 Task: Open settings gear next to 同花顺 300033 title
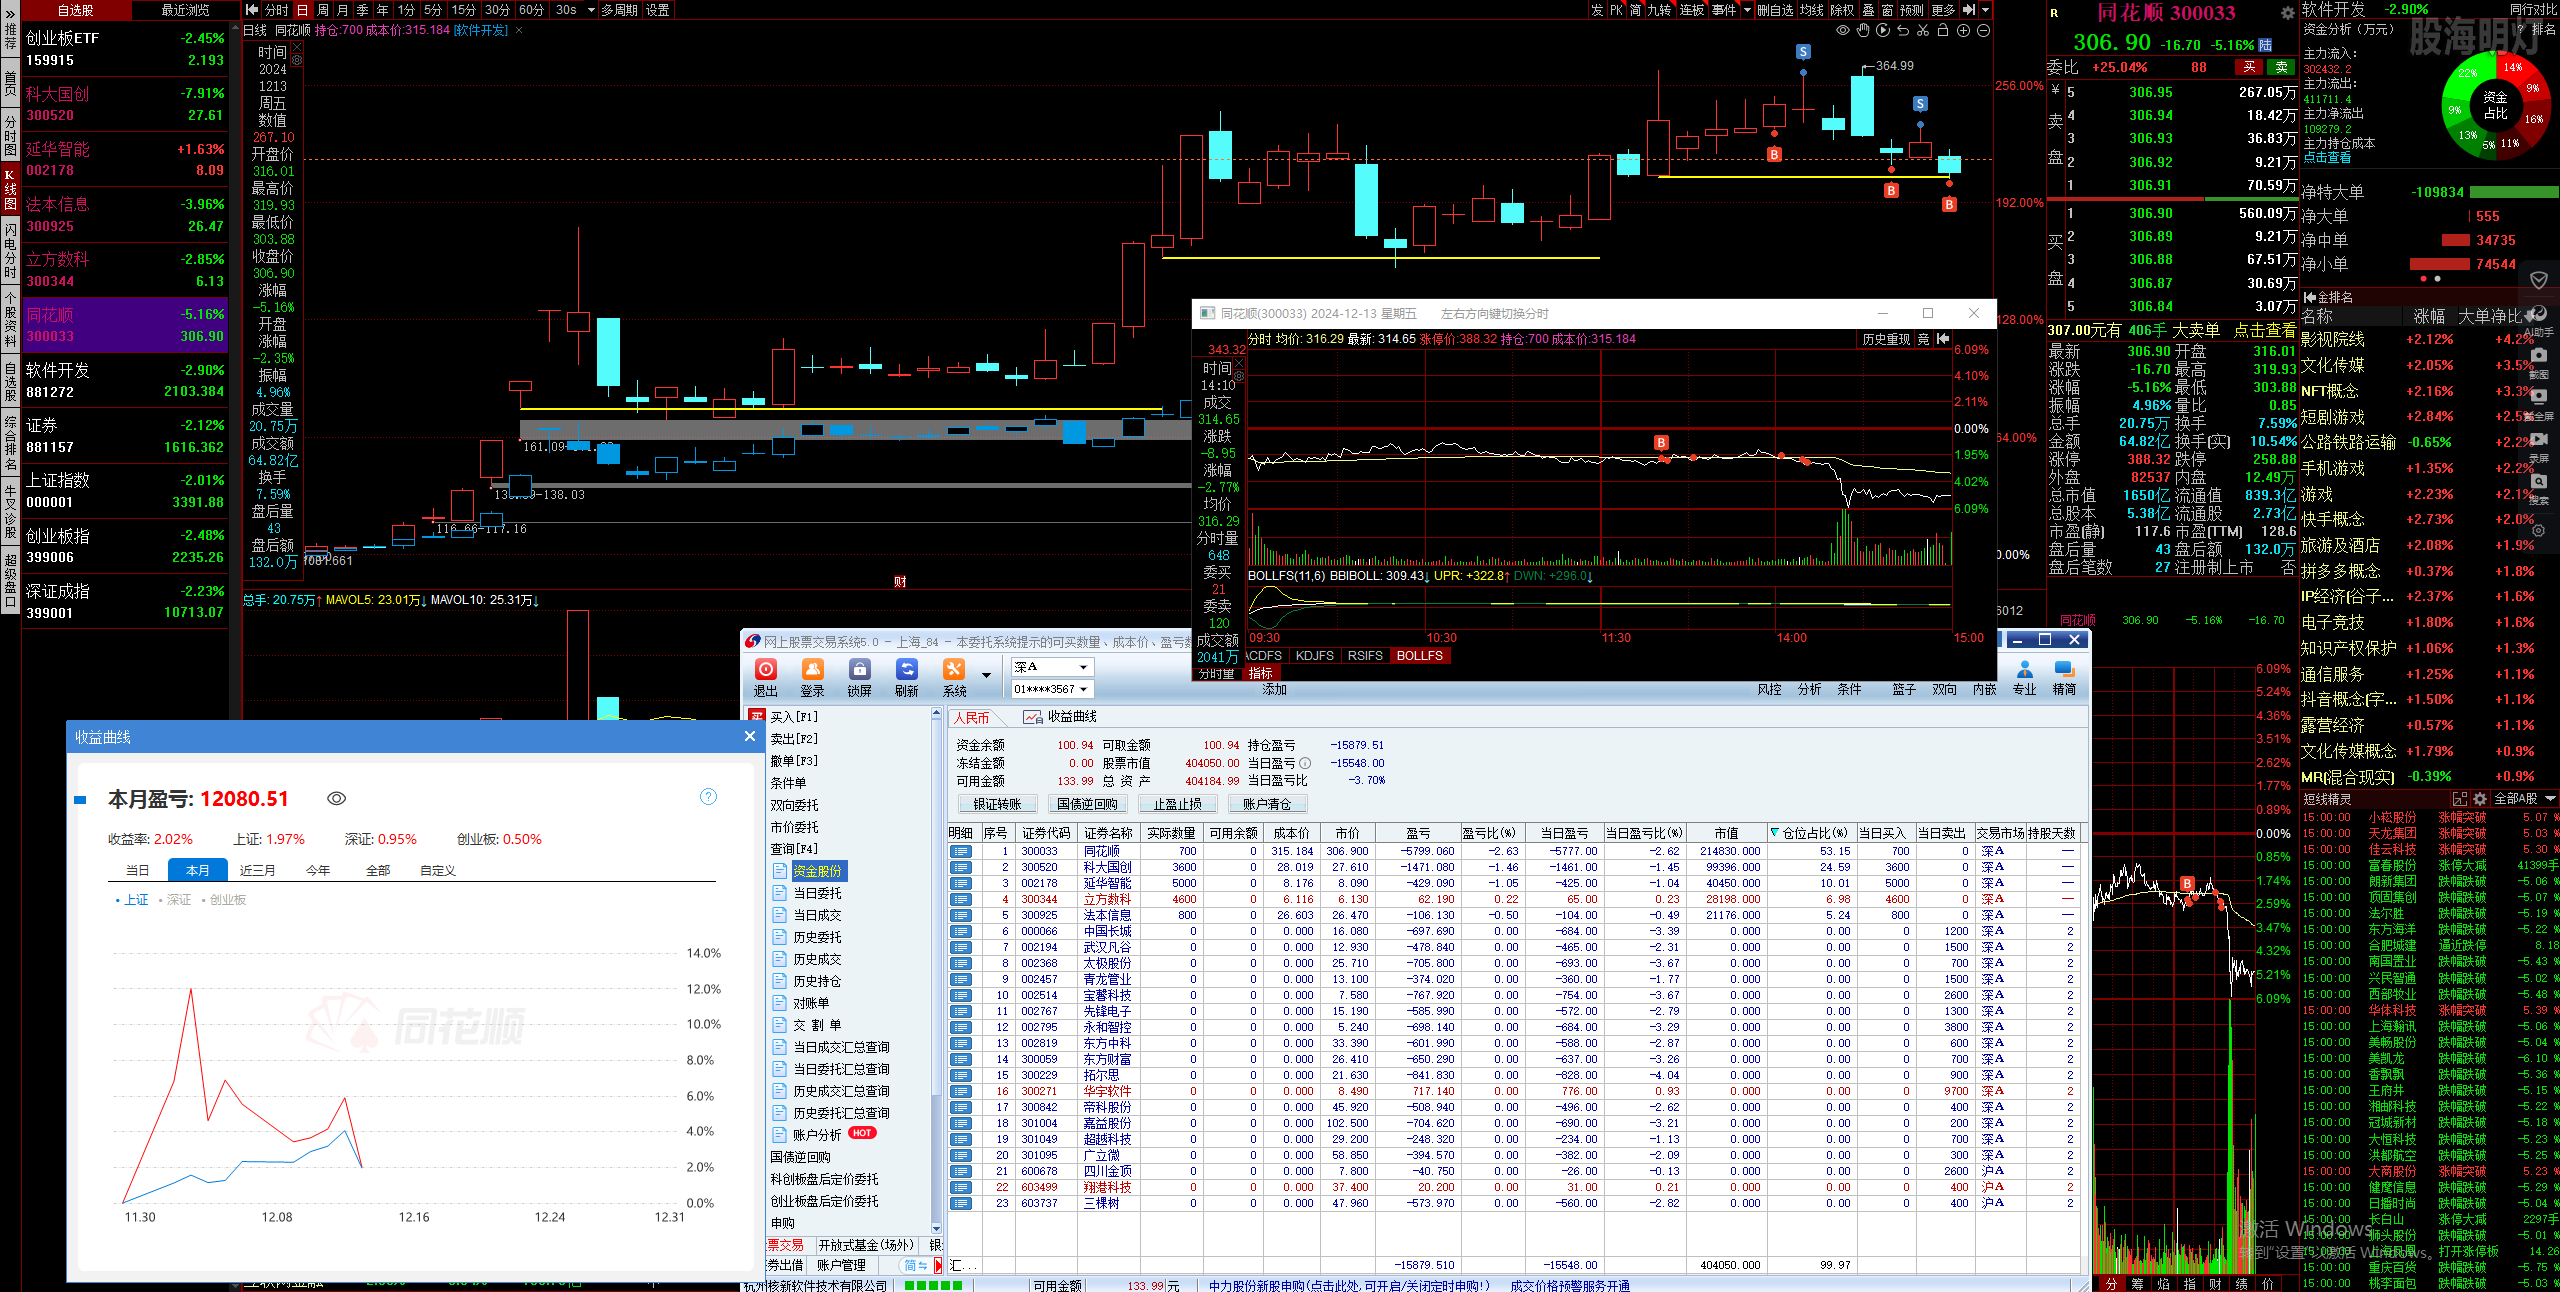[2287, 13]
